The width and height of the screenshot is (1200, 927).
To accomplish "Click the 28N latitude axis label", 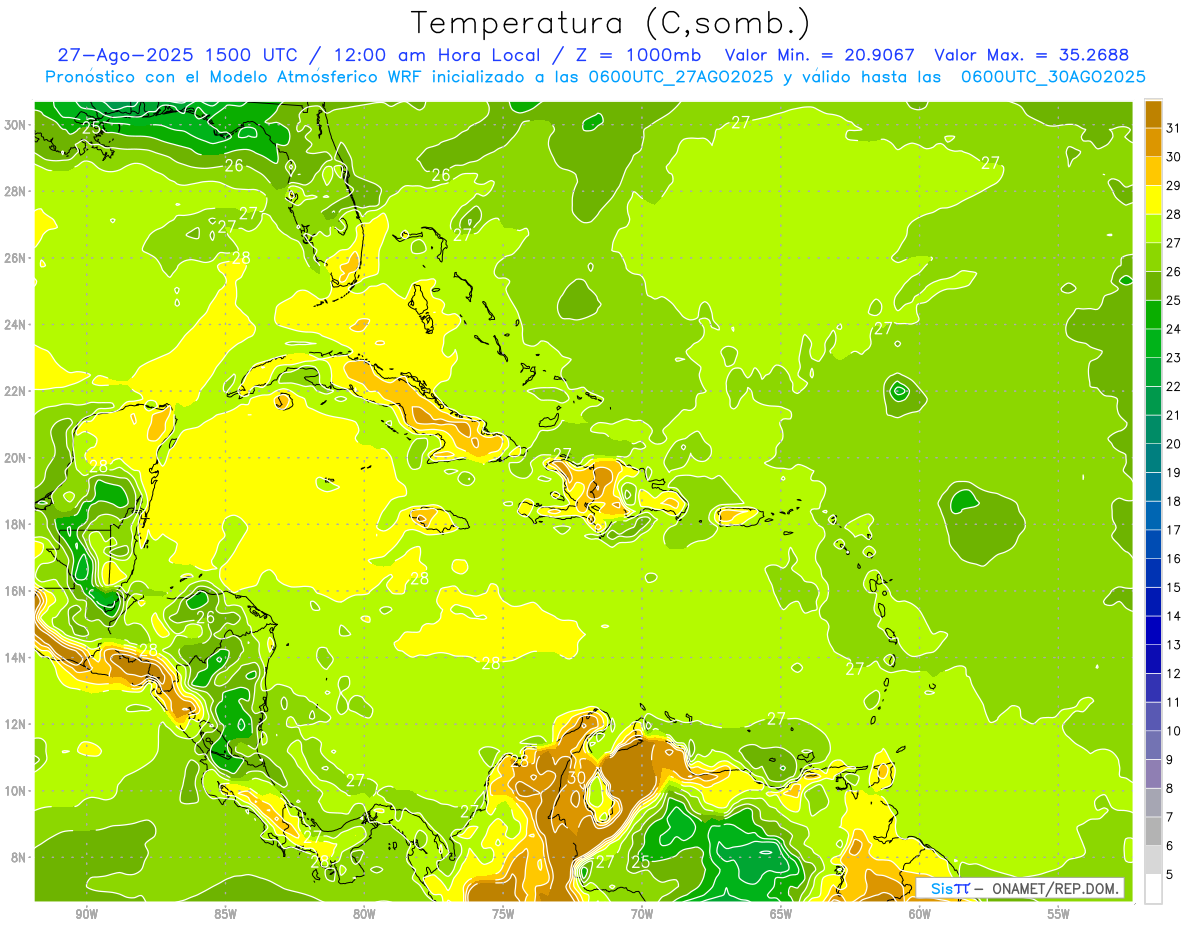I will 17,191.
